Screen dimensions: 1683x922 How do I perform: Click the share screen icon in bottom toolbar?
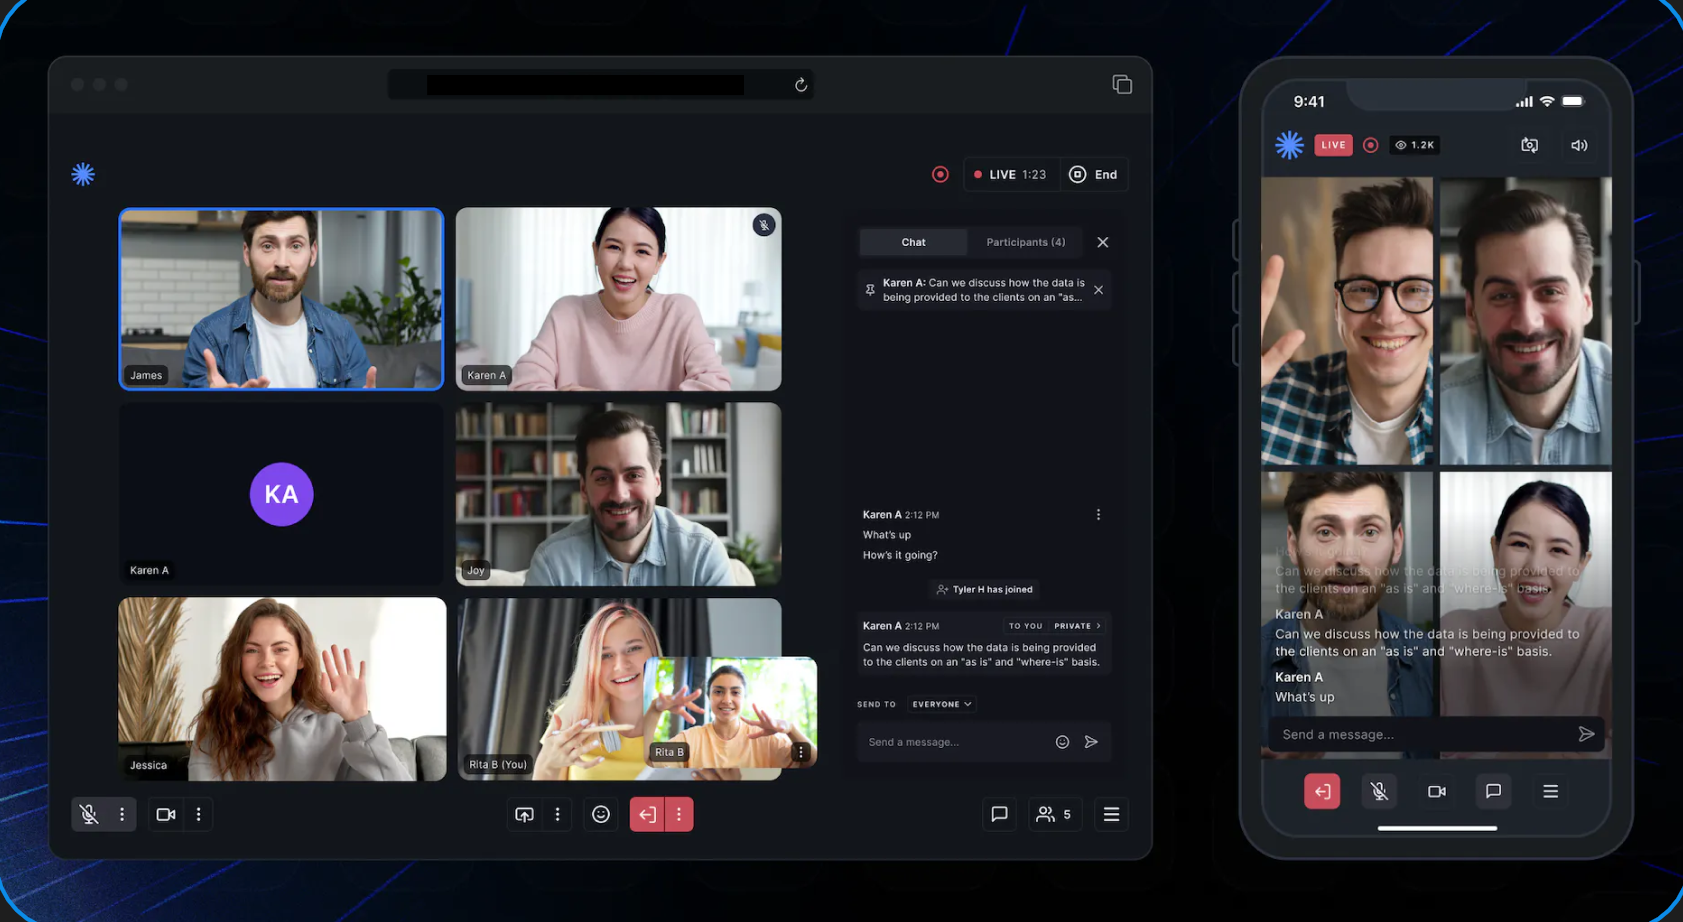pyautogui.click(x=524, y=815)
